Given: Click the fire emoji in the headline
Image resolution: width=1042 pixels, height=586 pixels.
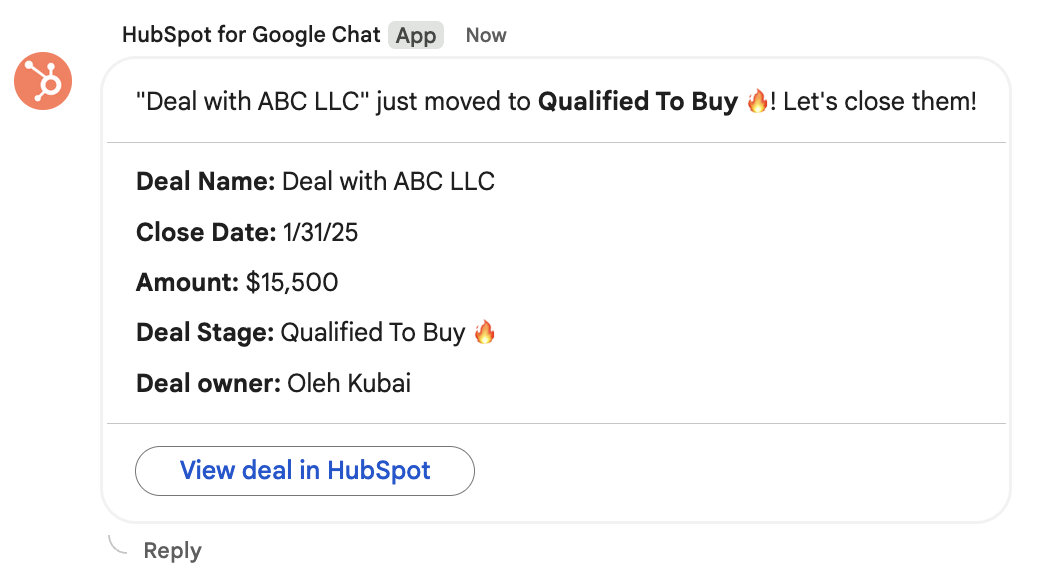Looking at the screenshot, I should coord(758,102).
